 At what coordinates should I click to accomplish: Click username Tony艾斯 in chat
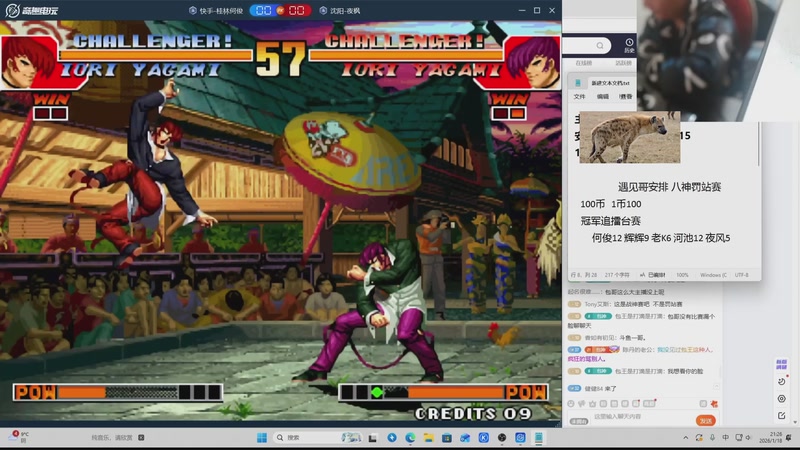[597, 304]
